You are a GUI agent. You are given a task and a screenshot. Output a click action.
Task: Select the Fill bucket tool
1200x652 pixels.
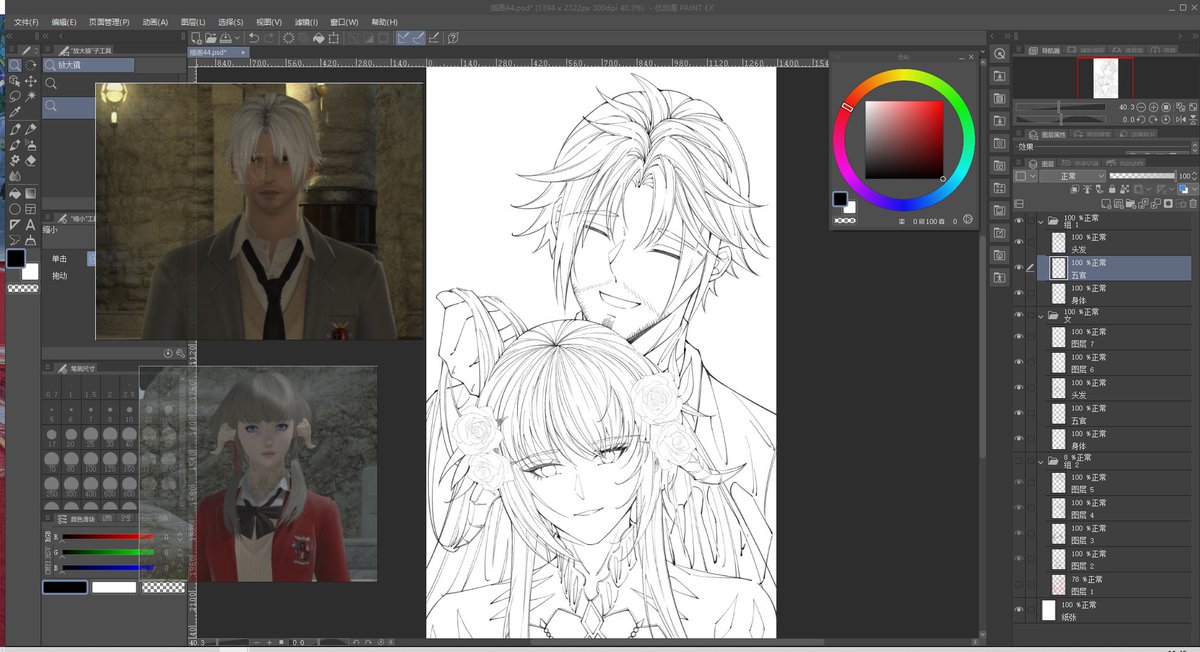pos(15,193)
